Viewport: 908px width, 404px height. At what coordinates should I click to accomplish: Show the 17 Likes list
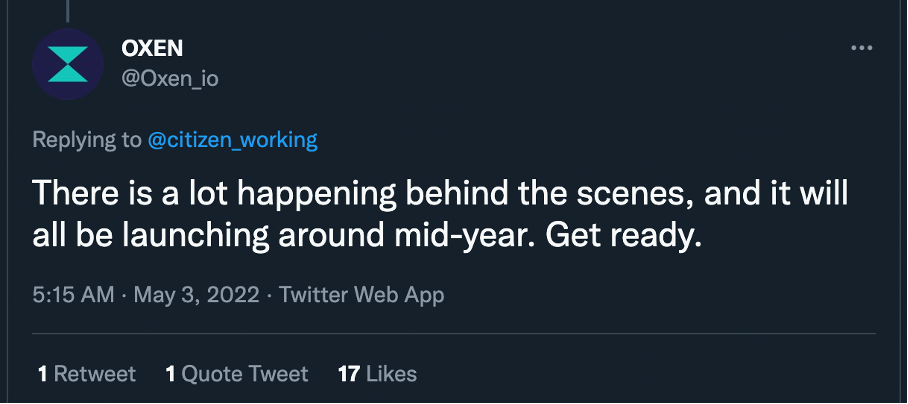(x=378, y=374)
